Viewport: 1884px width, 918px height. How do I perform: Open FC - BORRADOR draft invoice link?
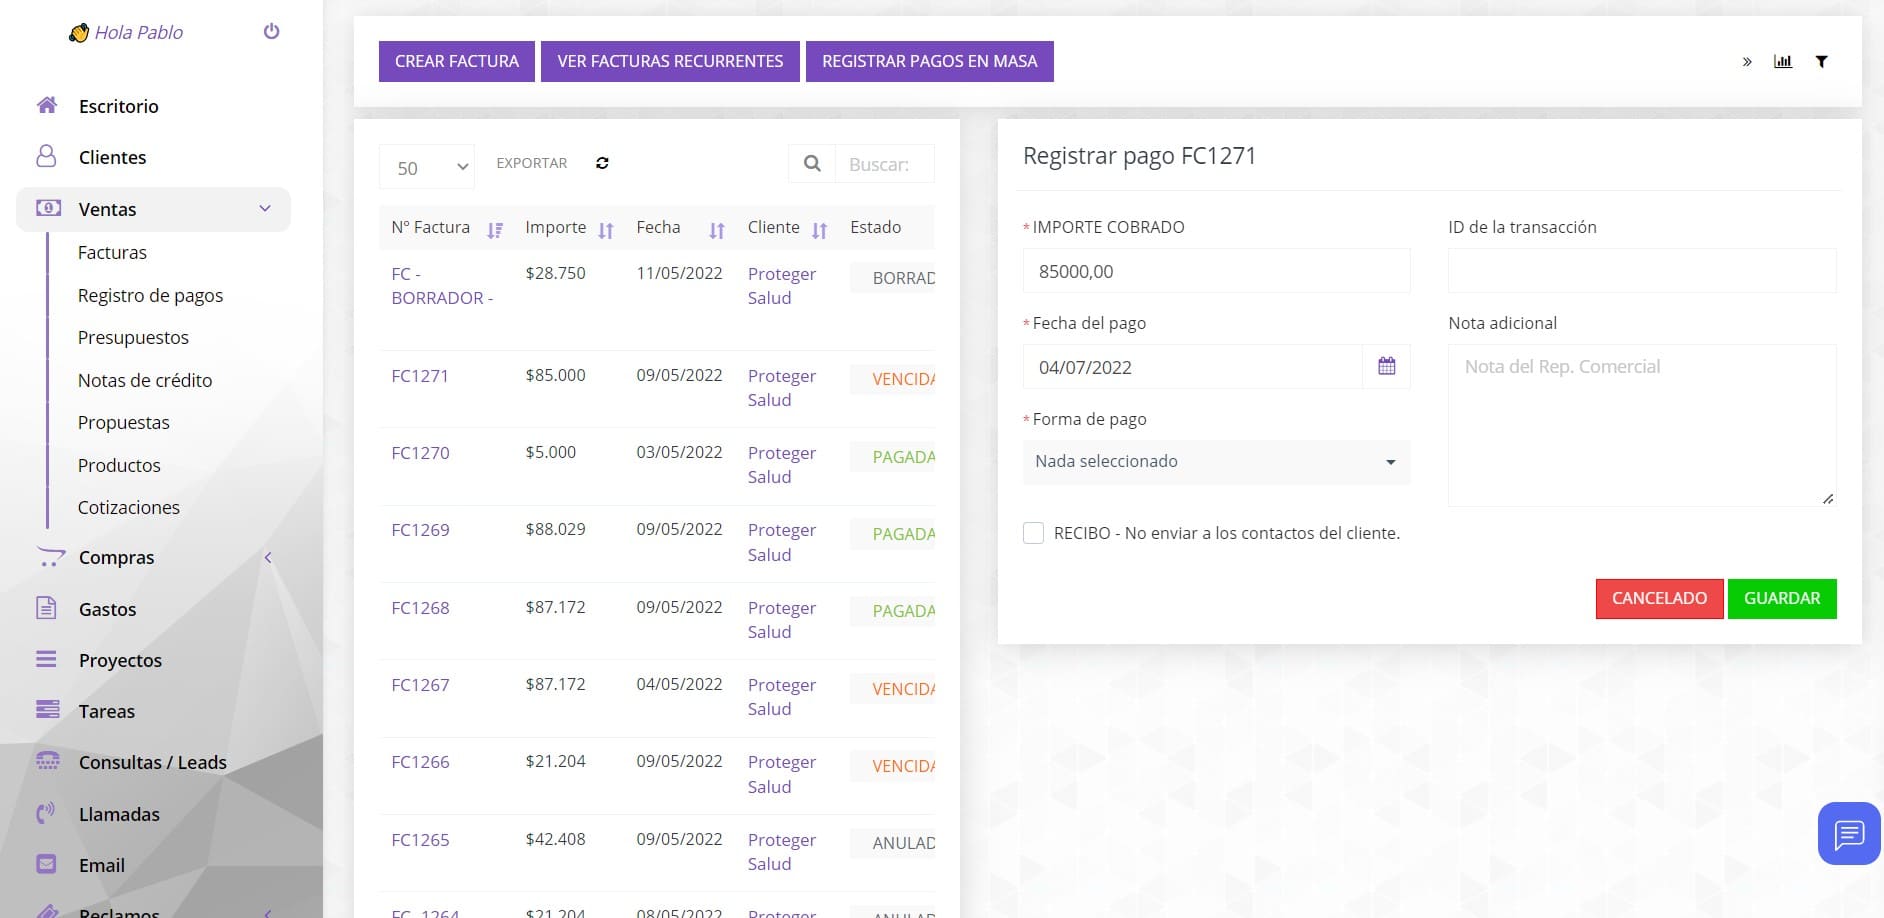click(x=442, y=286)
